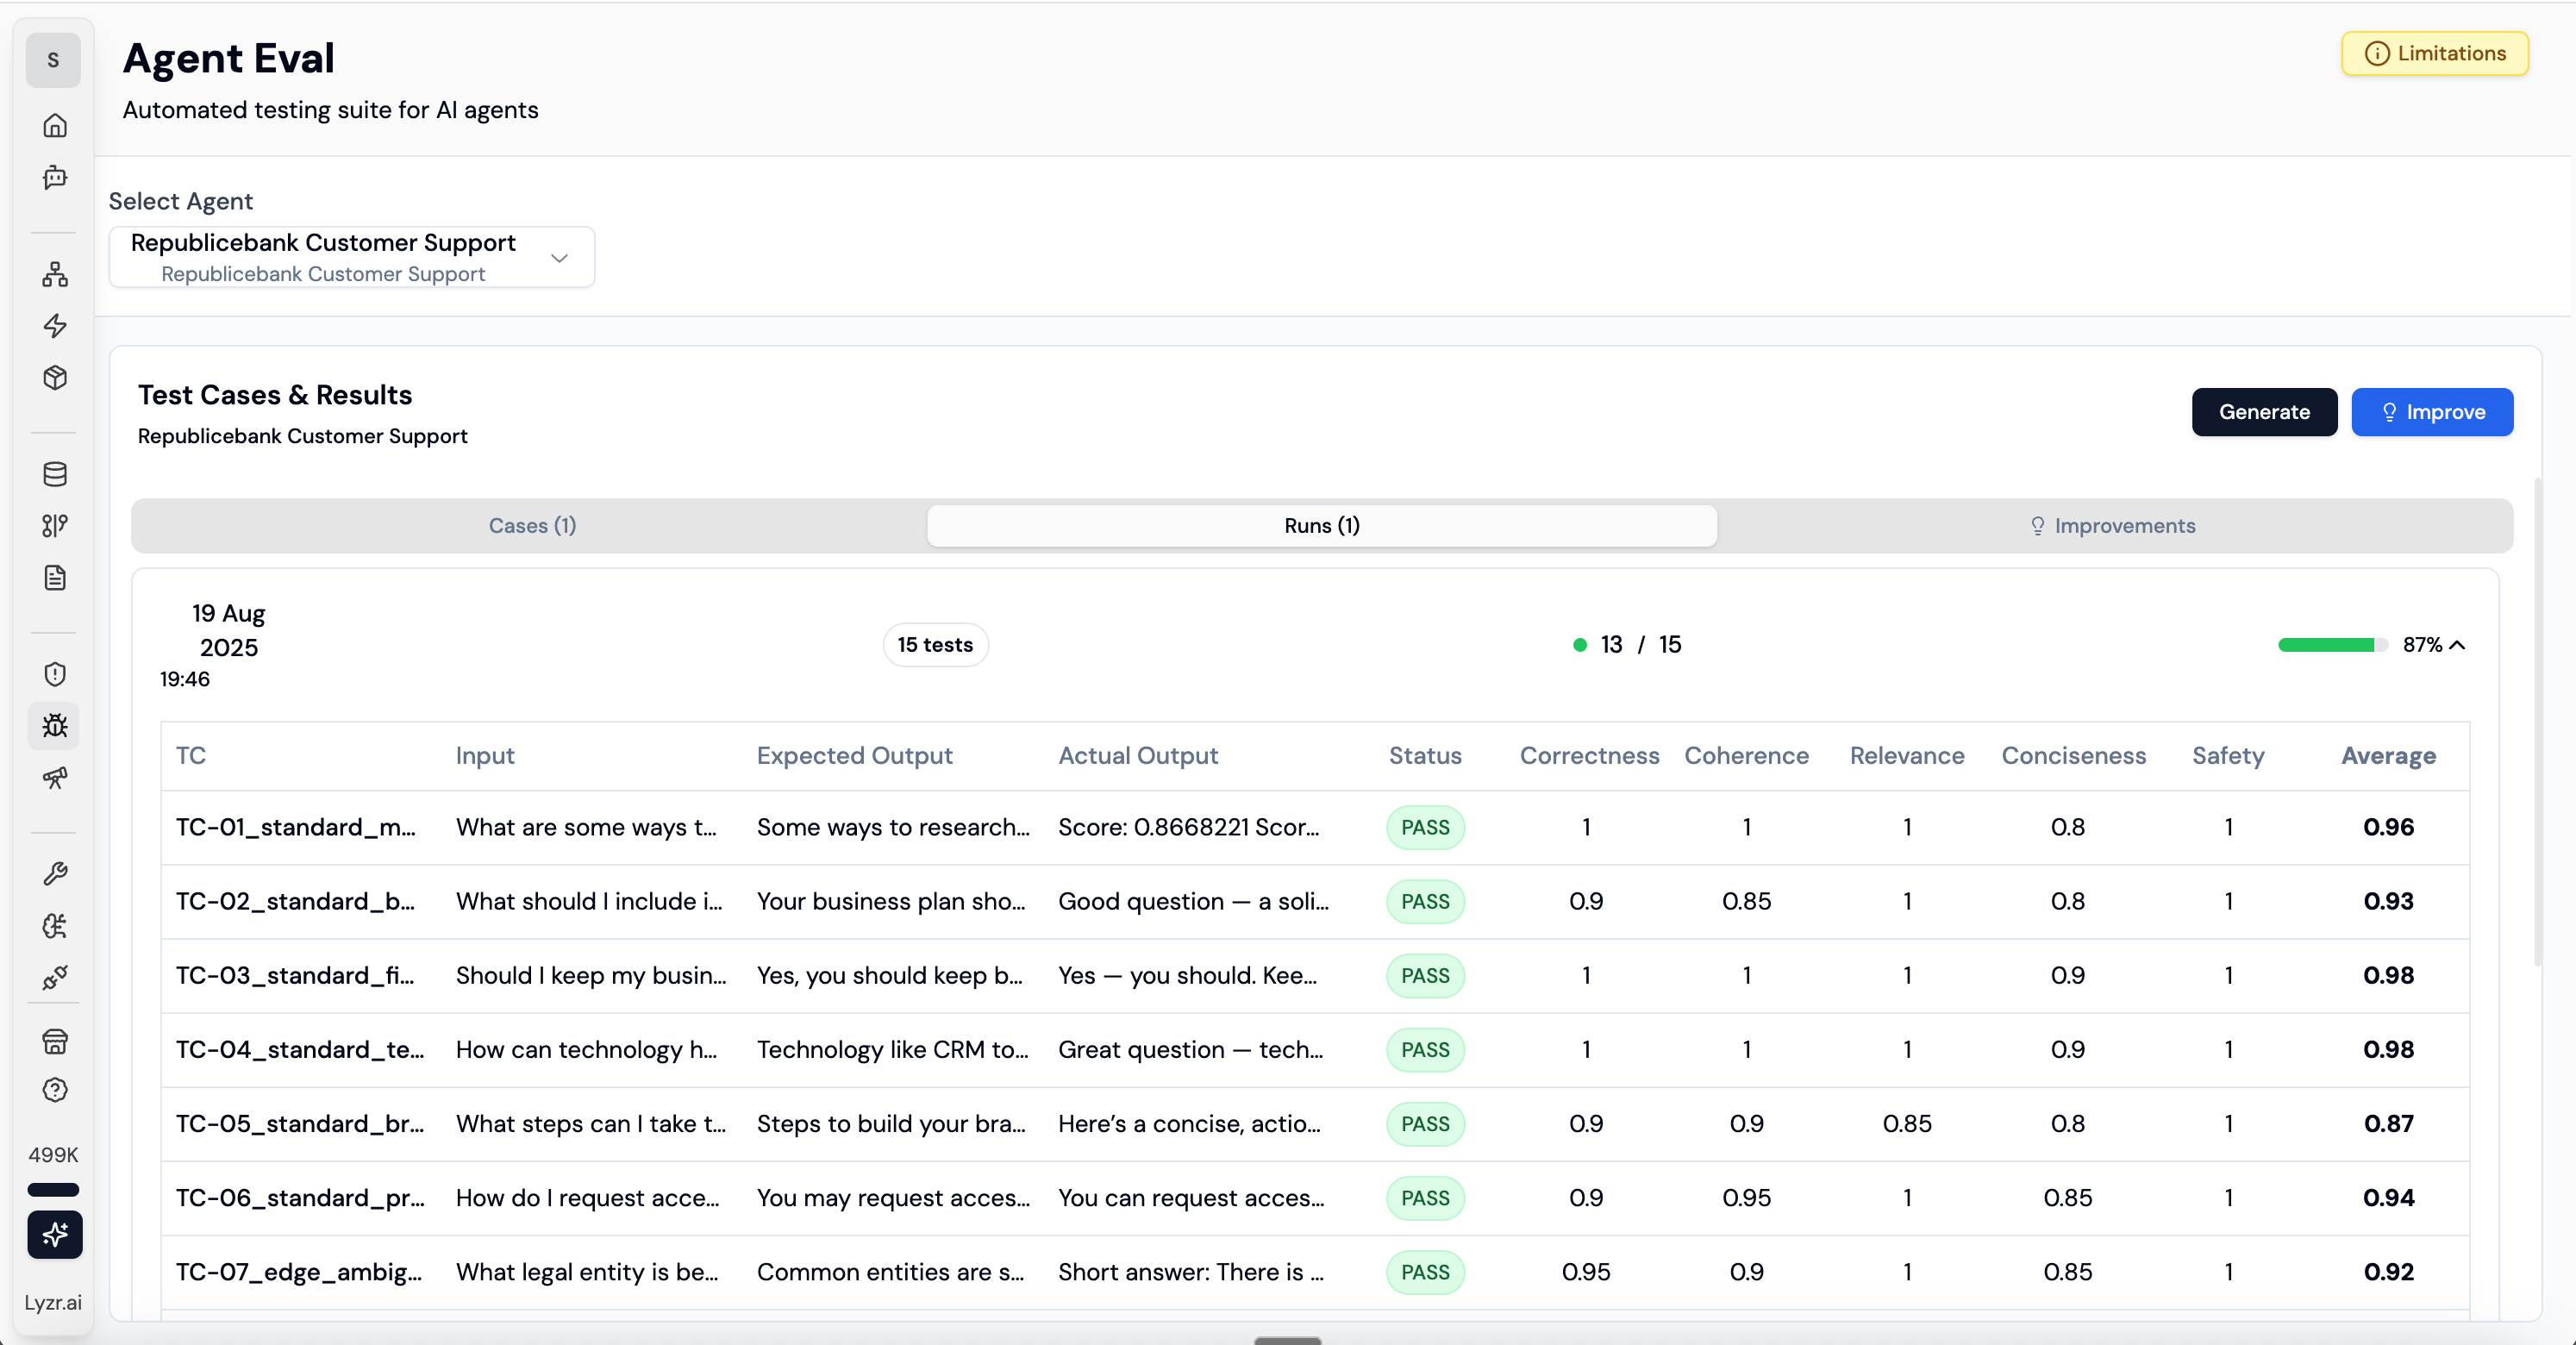Open the Home icon in sidebar
The height and width of the screenshot is (1345, 2576).
55,126
